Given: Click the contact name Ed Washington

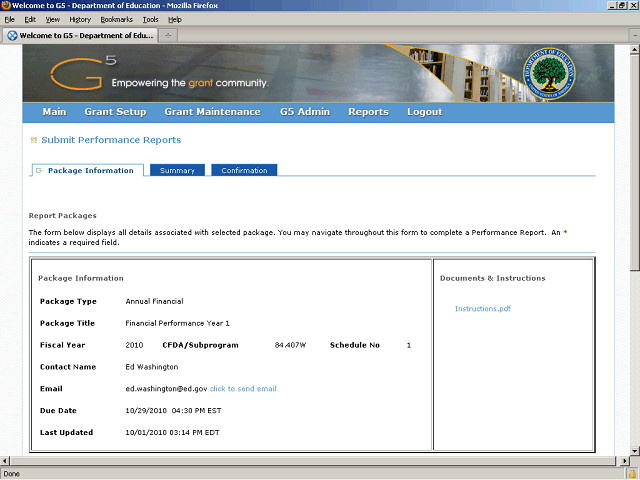Looking at the screenshot, I should coord(152,367).
